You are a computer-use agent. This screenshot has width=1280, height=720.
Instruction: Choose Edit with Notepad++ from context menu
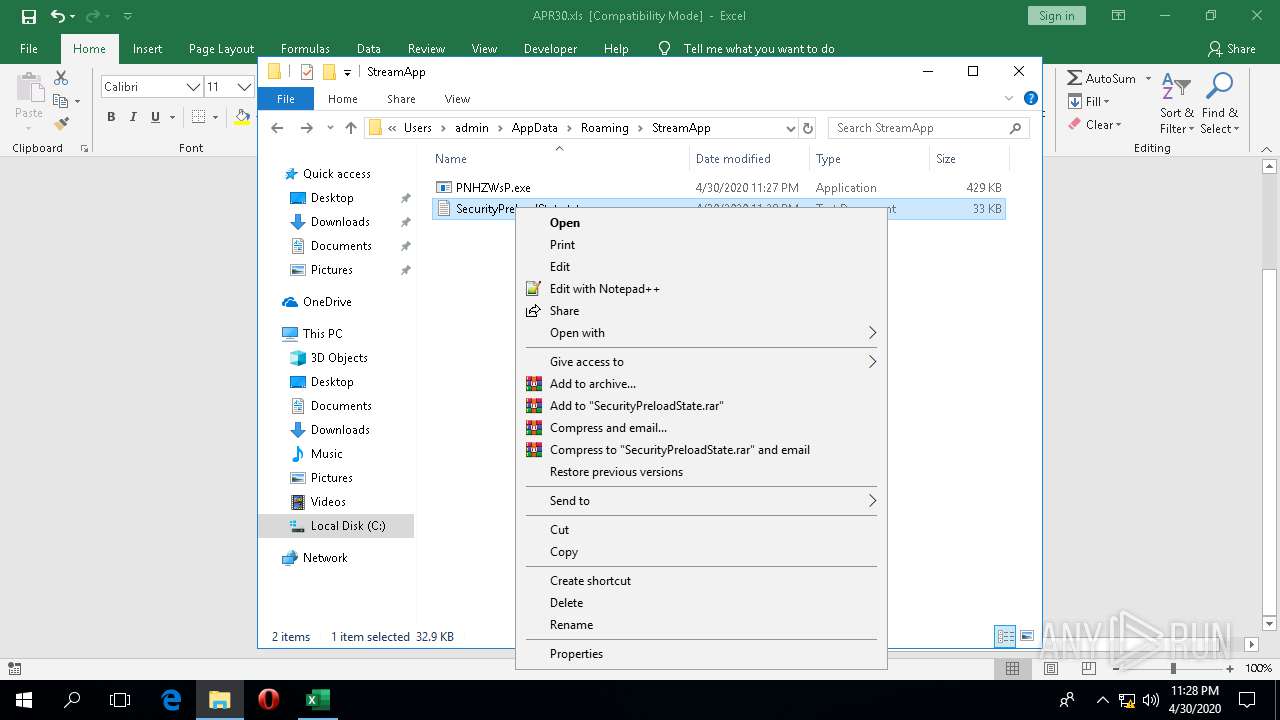tap(604, 289)
